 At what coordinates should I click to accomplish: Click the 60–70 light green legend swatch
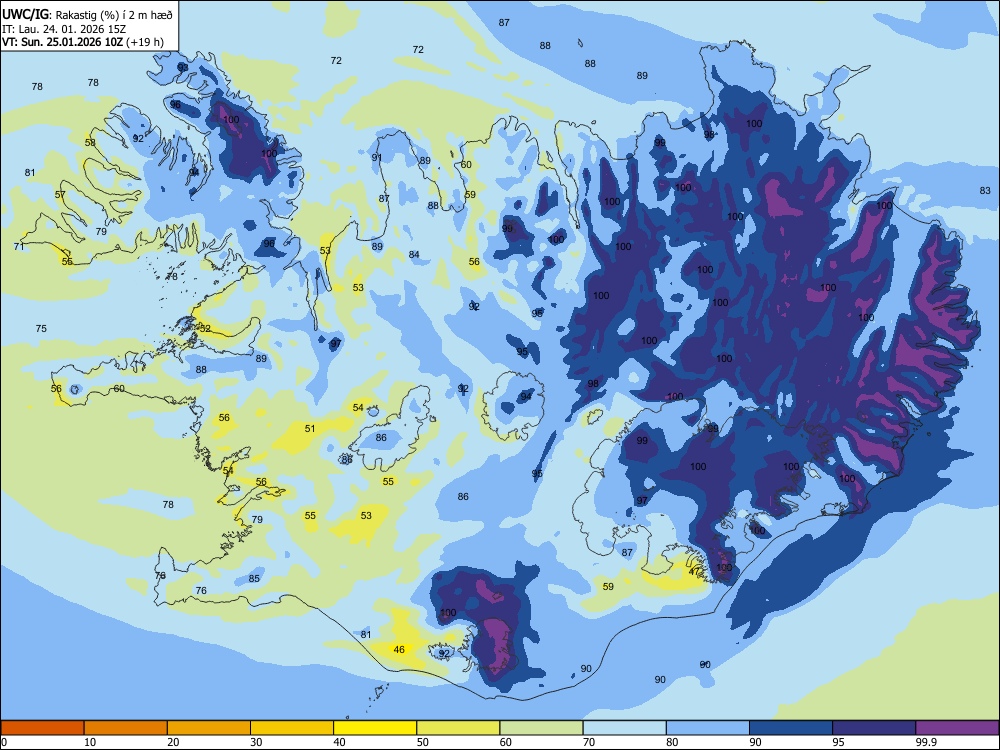[541, 728]
